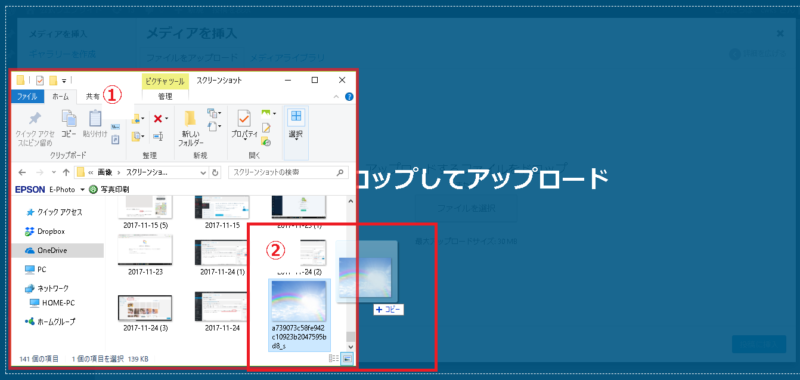The width and height of the screenshot is (800, 380).
Task: Click the New folder ribbon icon
Action: (x=190, y=118)
